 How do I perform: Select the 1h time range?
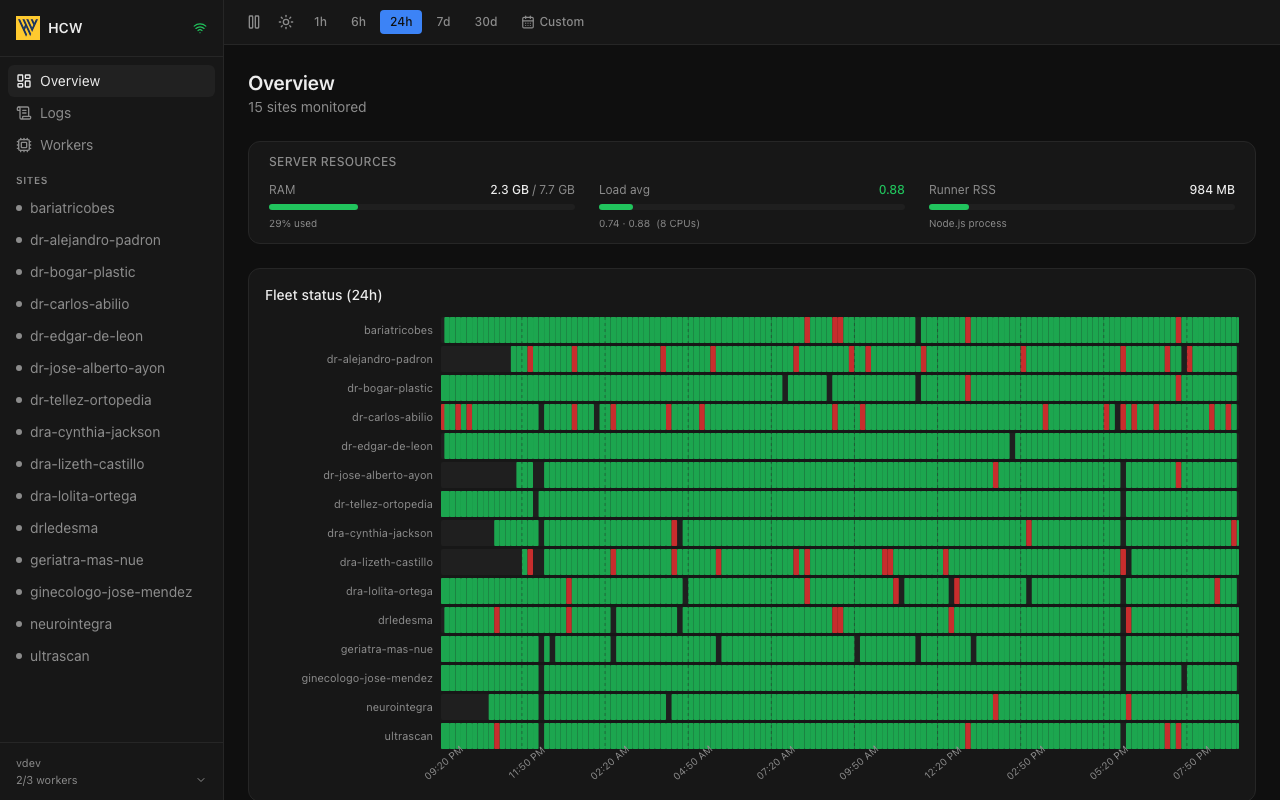pyautogui.click(x=320, y=22)
